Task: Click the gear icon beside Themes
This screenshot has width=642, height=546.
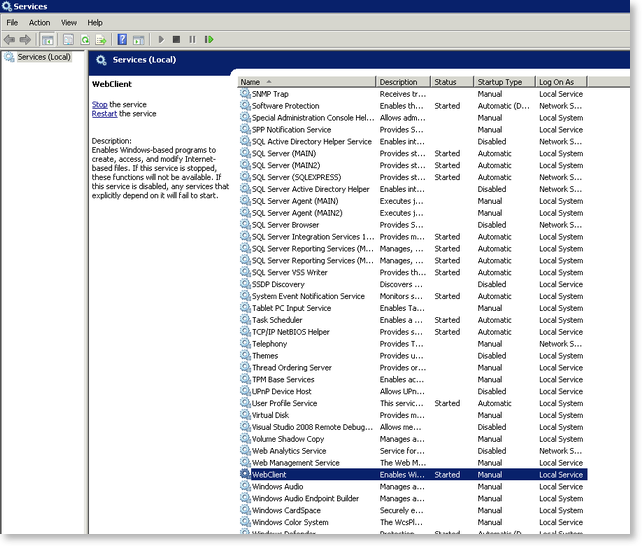Action: tap(245, 355)
